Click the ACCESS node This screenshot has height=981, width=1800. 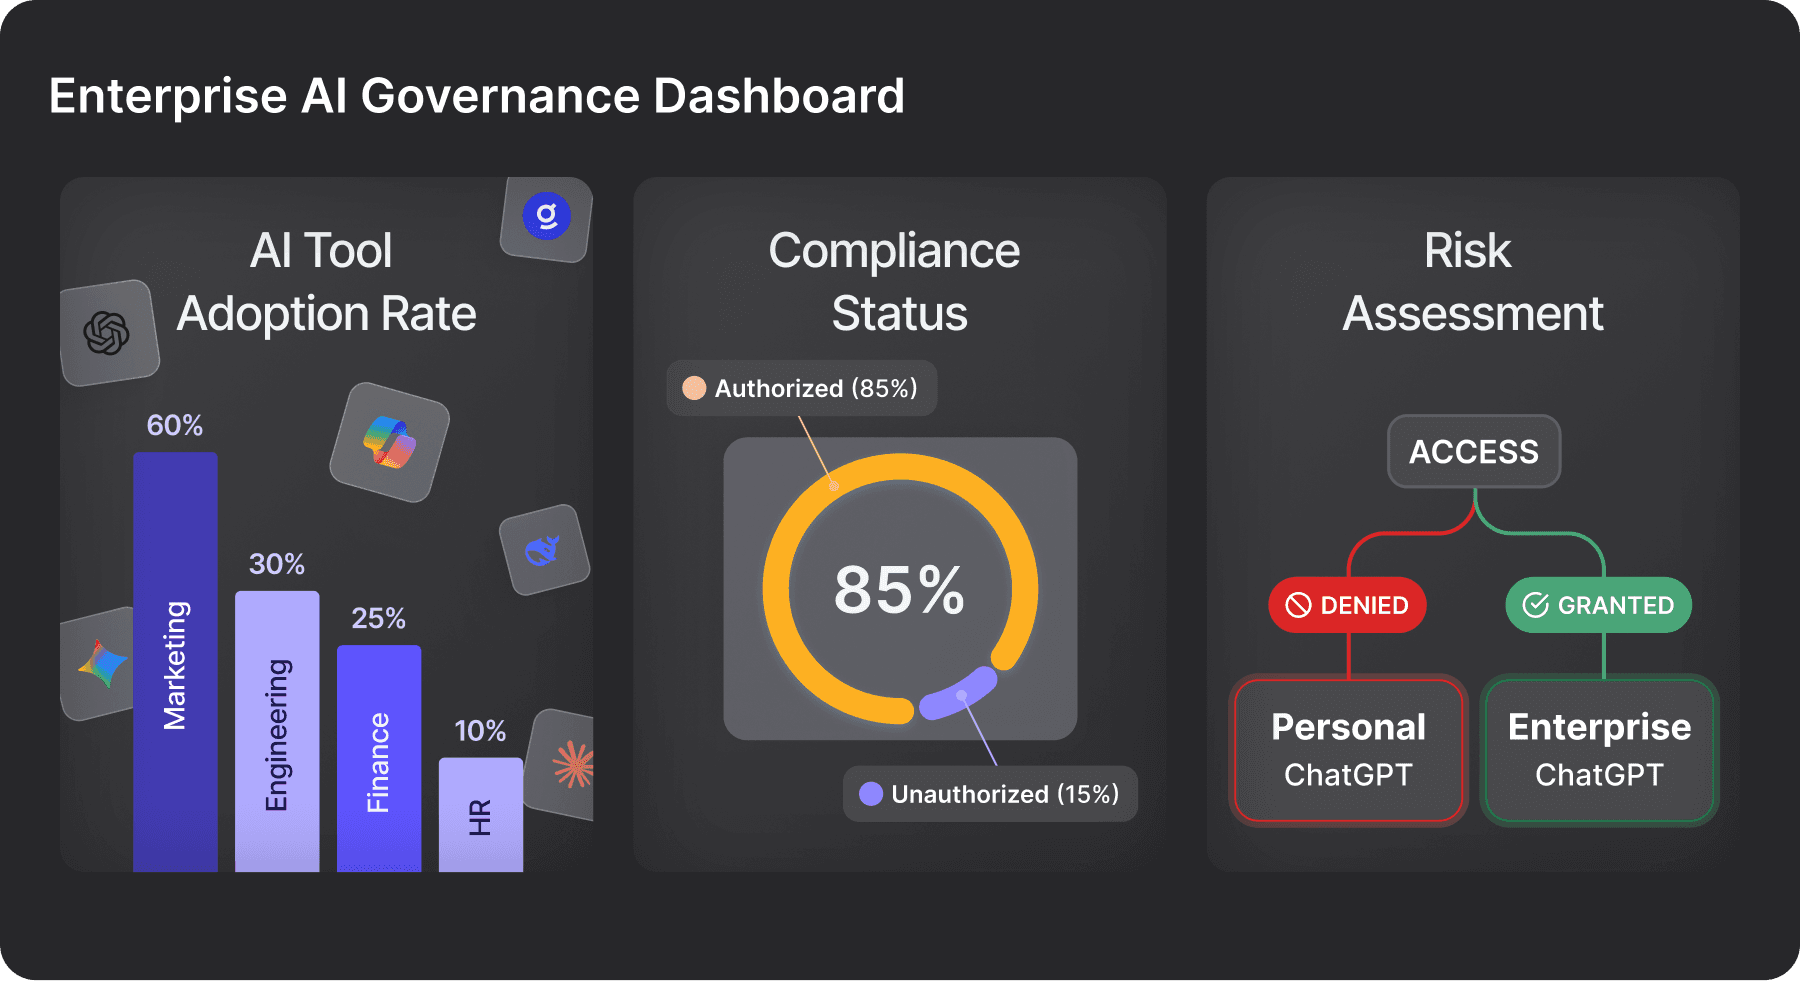tap(1474, 452)
